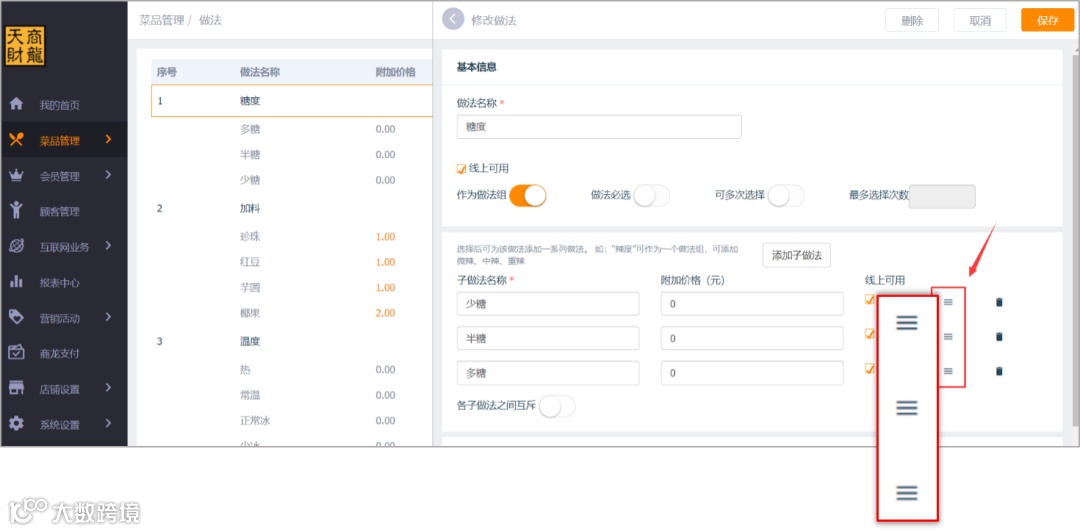This screenshot has width=1080, height=532.
Task: Click the 天商财龙 logo
Action: point(25,46)
